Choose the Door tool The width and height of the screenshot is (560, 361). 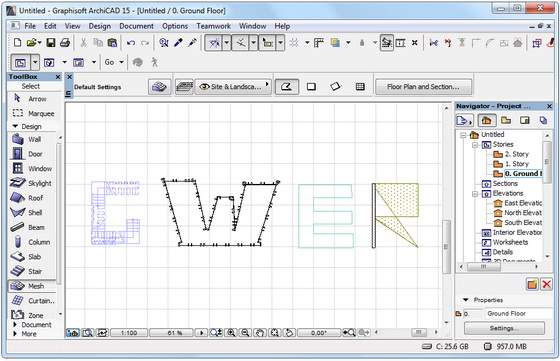(x=31, y=154)
